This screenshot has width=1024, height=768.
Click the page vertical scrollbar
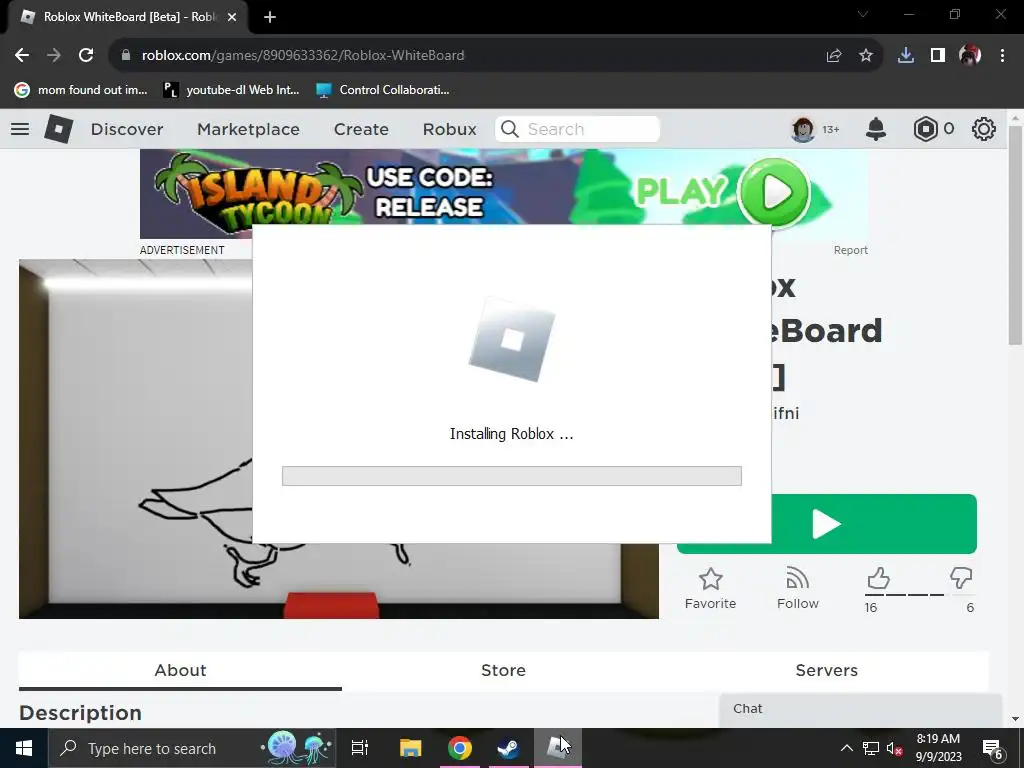[1016, 236]
